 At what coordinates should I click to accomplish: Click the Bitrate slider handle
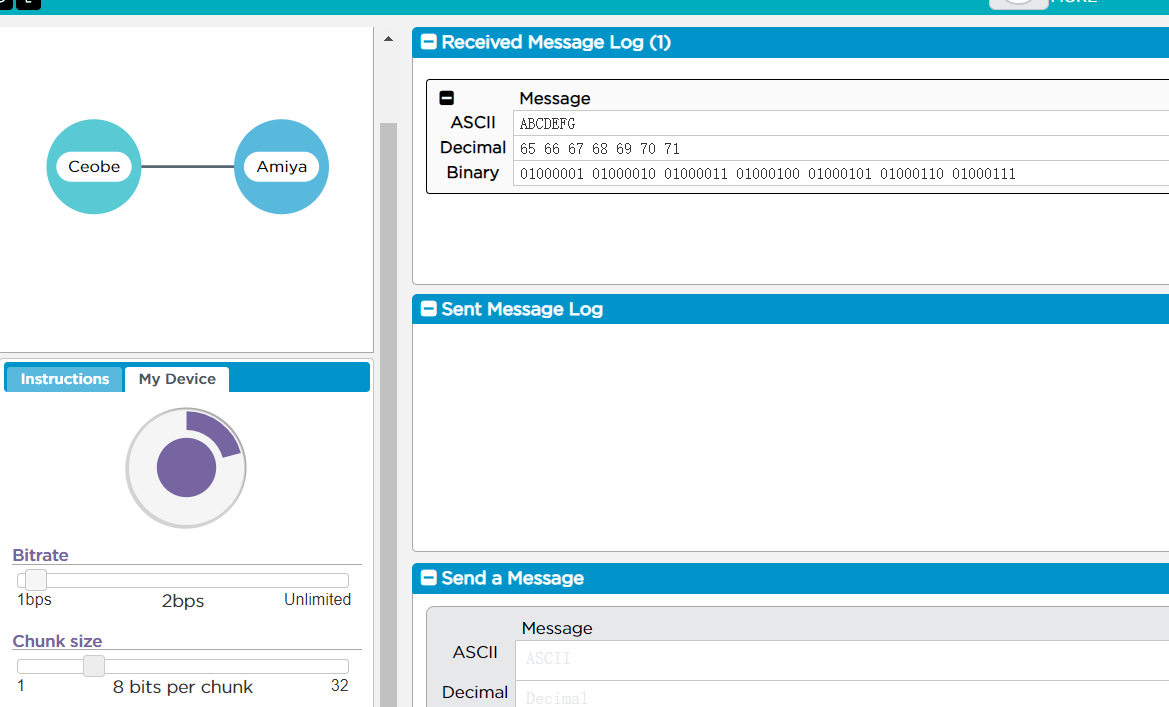click(36, 579)
